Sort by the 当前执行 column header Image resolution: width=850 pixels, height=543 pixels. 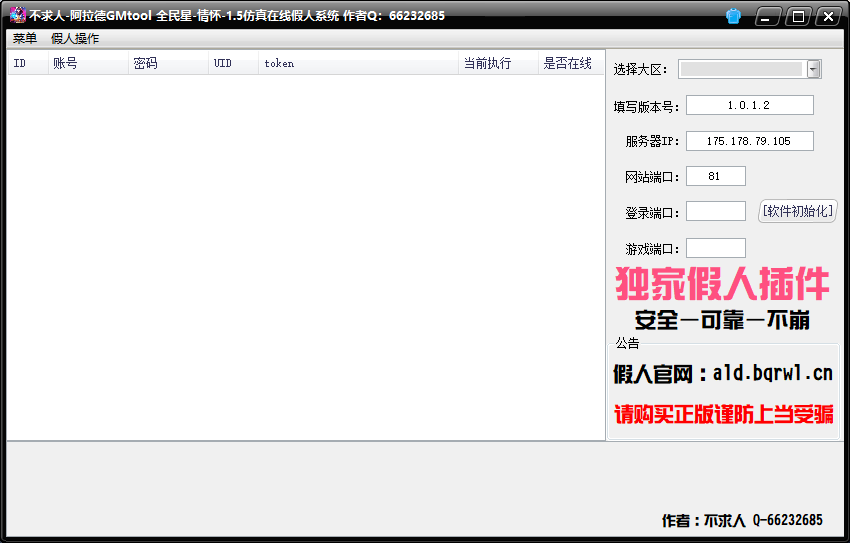click(x=498, y=63)
